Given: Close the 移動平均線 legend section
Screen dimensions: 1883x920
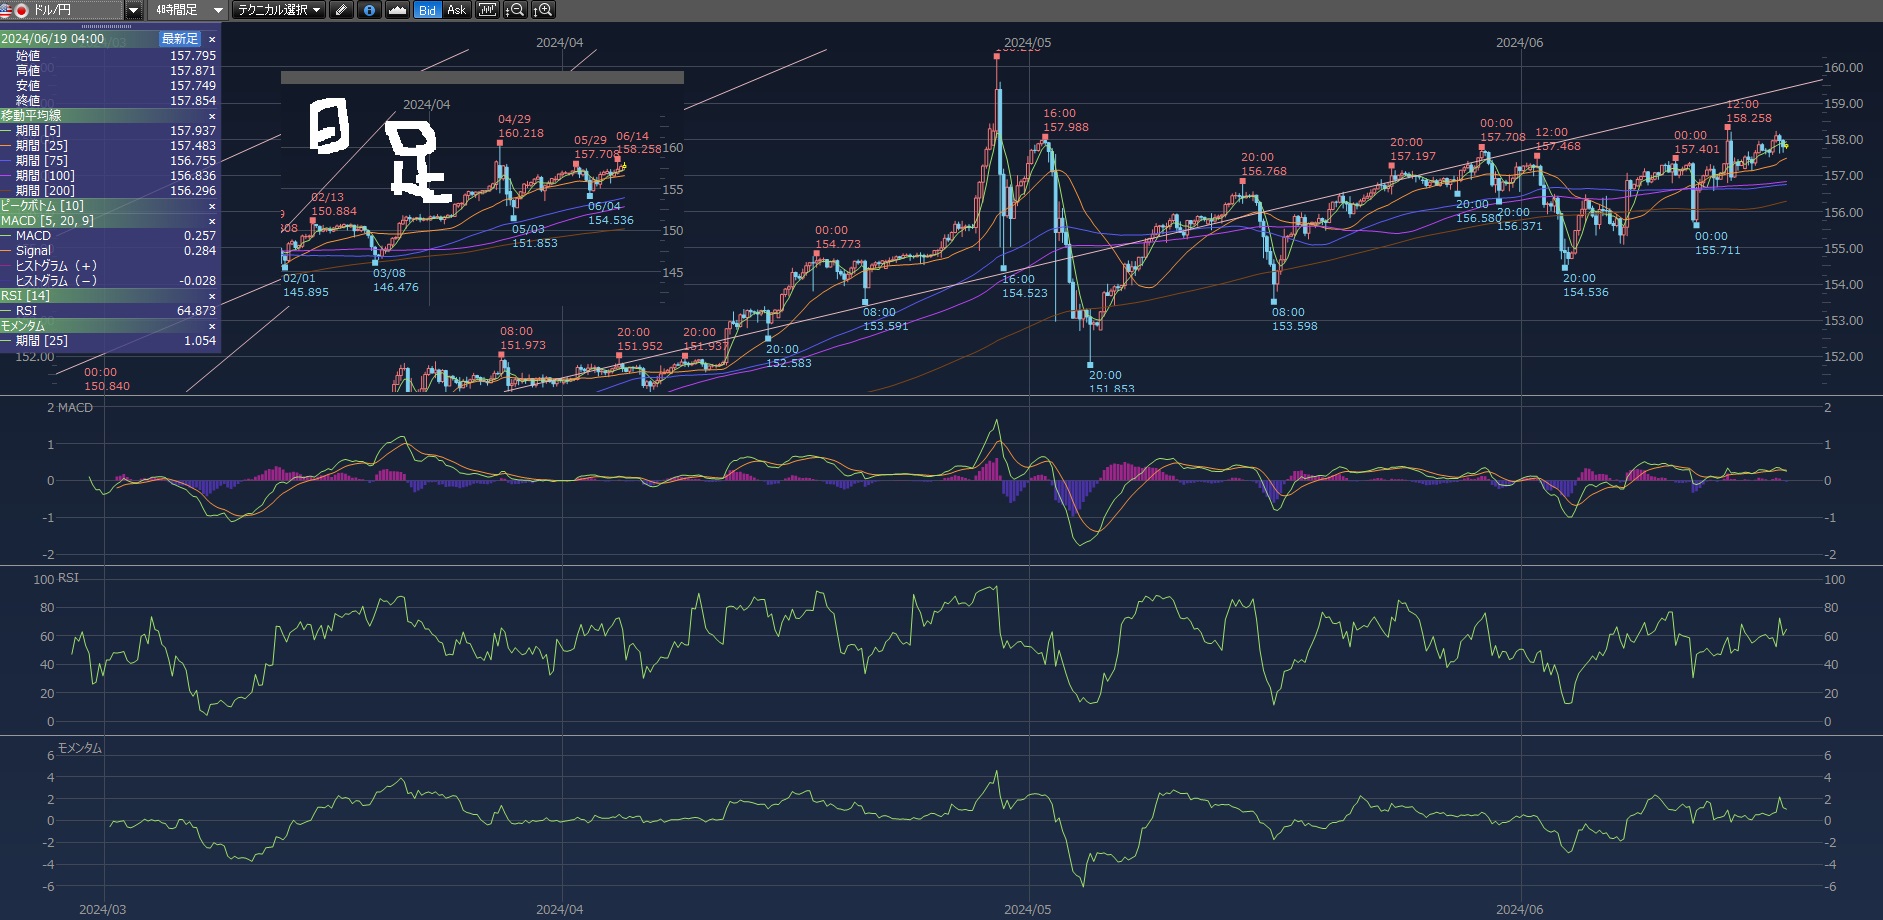Looking at the screenshot, I should tap(211, 116).
